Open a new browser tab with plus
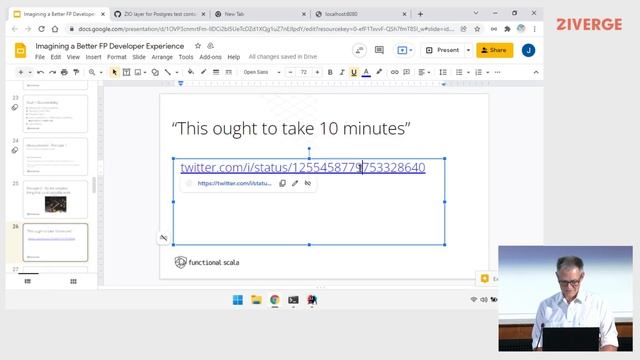This screenshot has height=360, width=640. [x=420, y=14]
